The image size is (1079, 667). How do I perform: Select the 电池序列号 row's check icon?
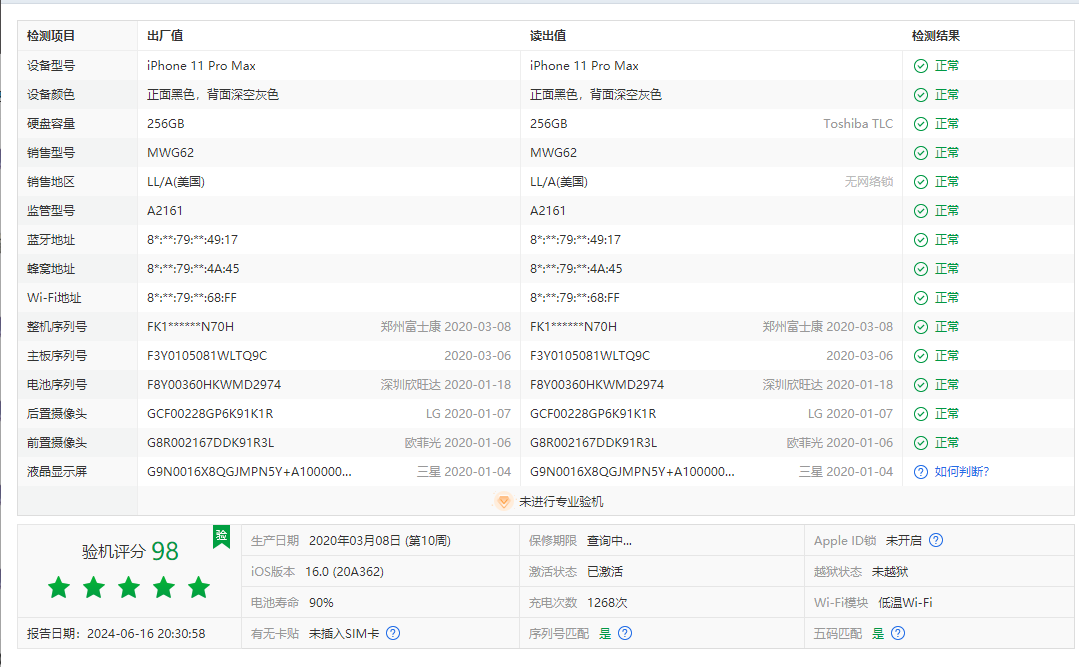pos(921,385)
